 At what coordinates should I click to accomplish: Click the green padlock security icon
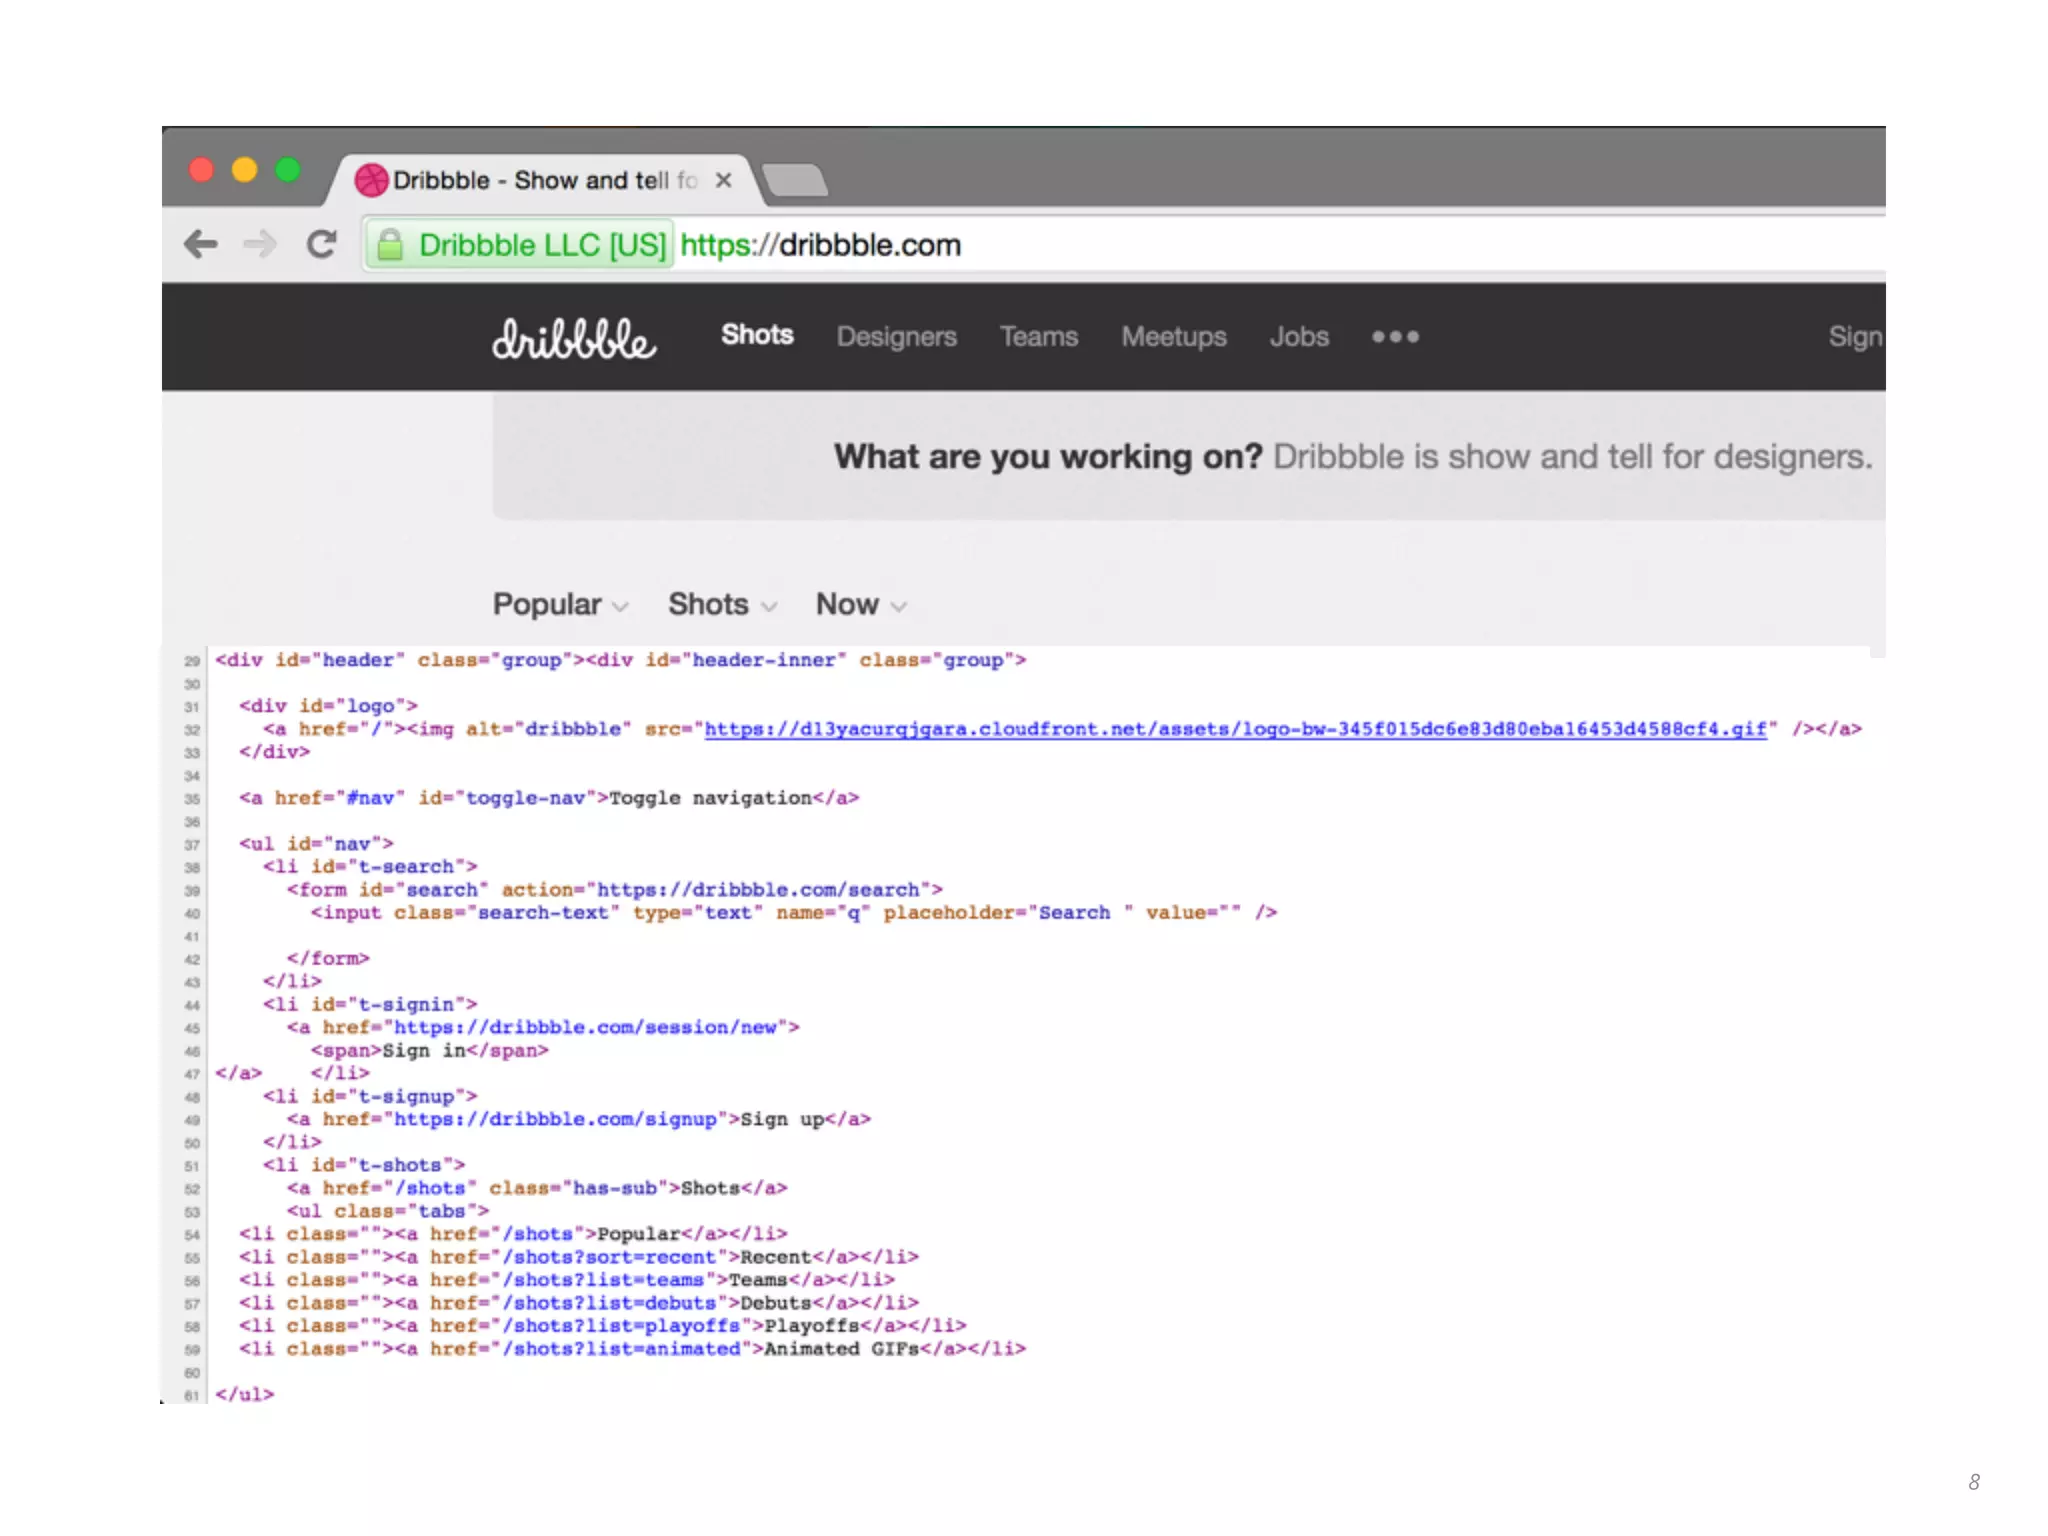(391, 245)
